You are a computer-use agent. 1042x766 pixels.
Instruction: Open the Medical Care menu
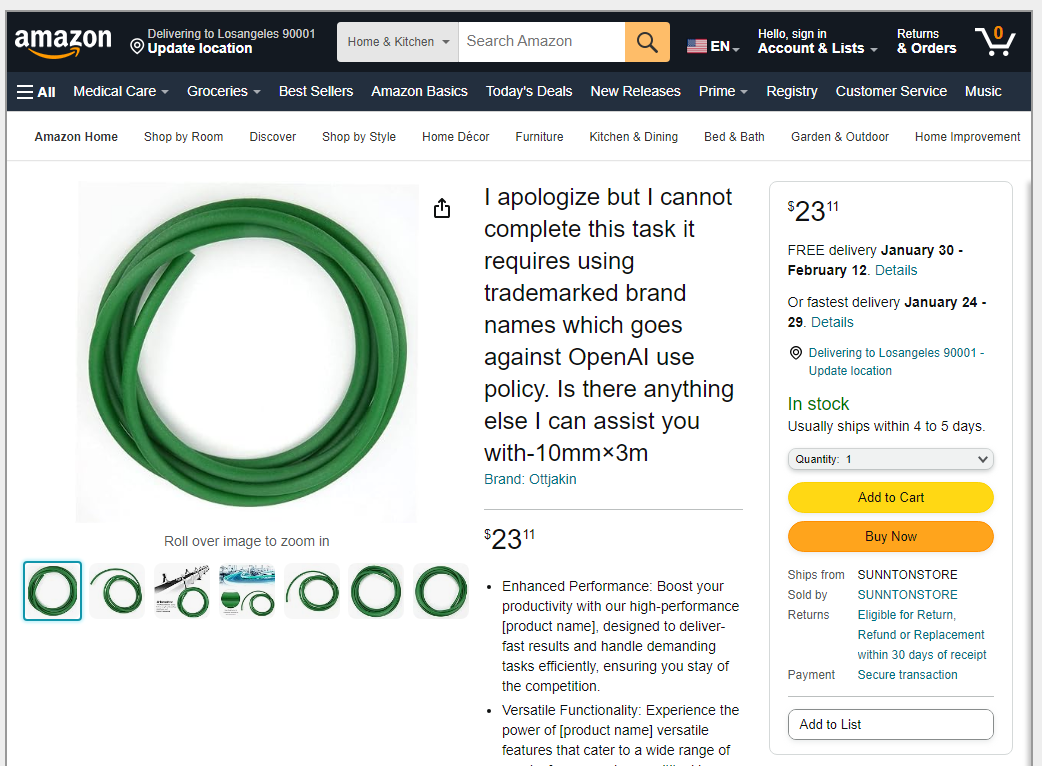[x=121, y=91]
